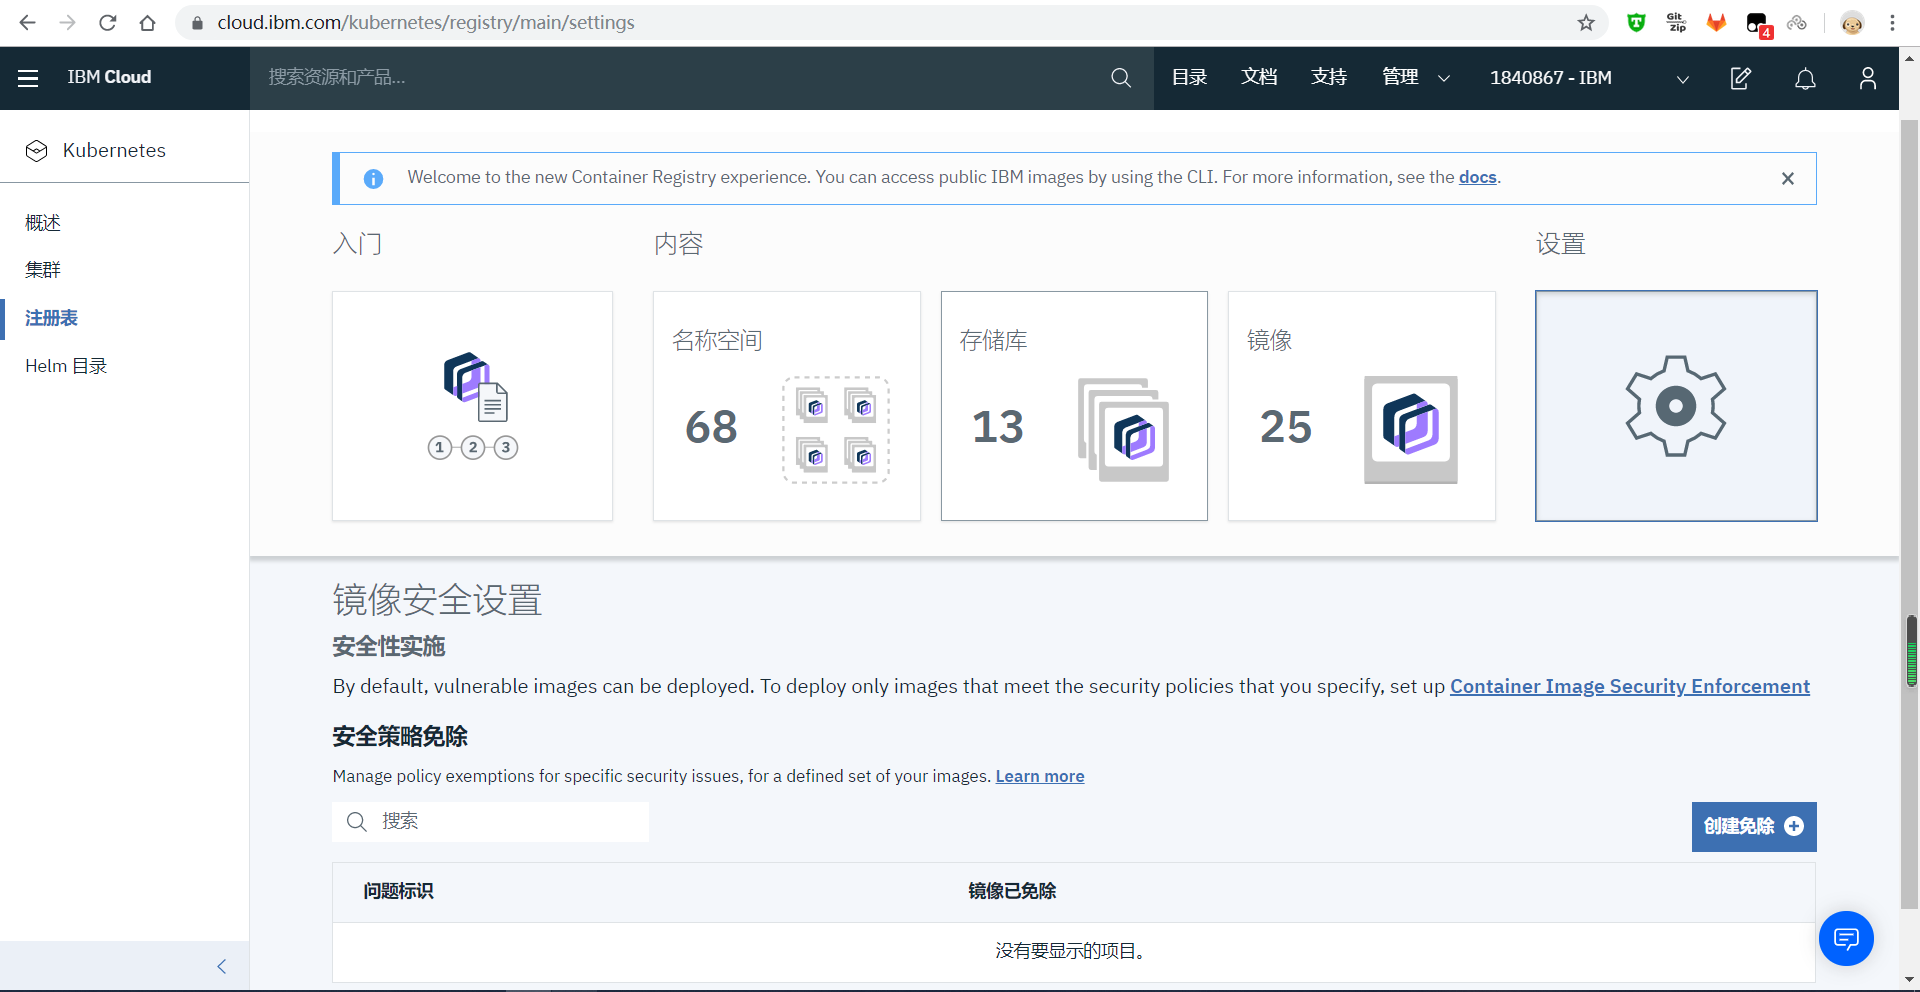Click the 镜像已免除 column header
The height and width of the screenshot is (992, 1920).
coord(1012,892)
